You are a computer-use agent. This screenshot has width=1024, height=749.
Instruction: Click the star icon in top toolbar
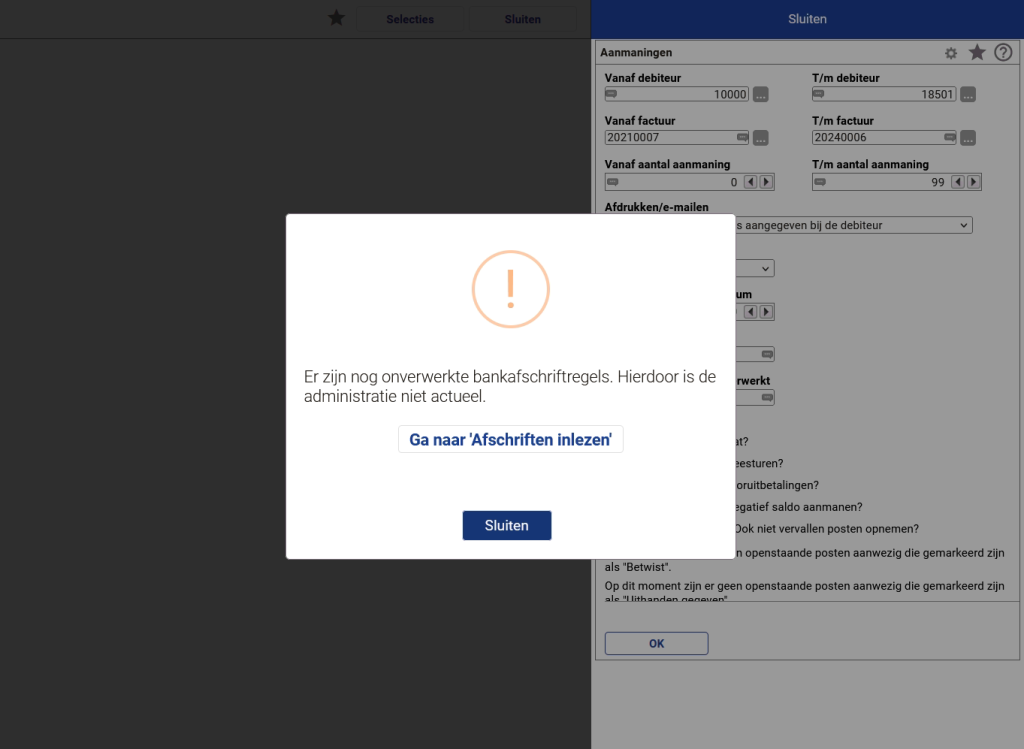336,18
